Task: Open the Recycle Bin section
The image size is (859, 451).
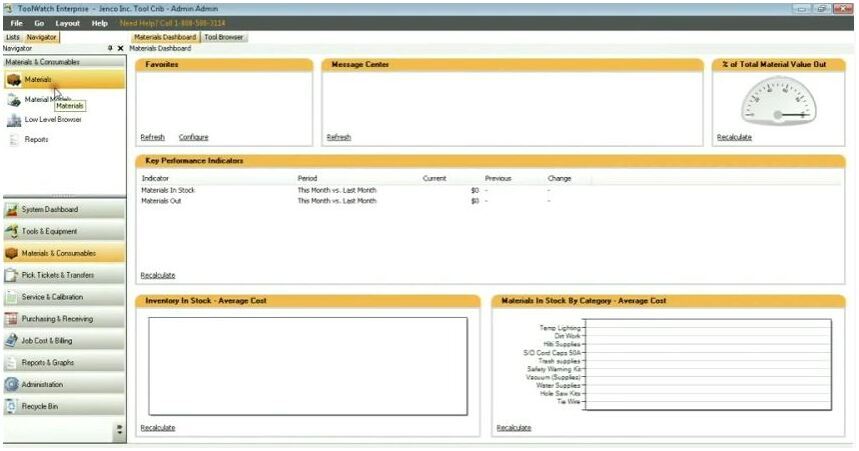Action: pyautogui.click(x=64, y=407)
